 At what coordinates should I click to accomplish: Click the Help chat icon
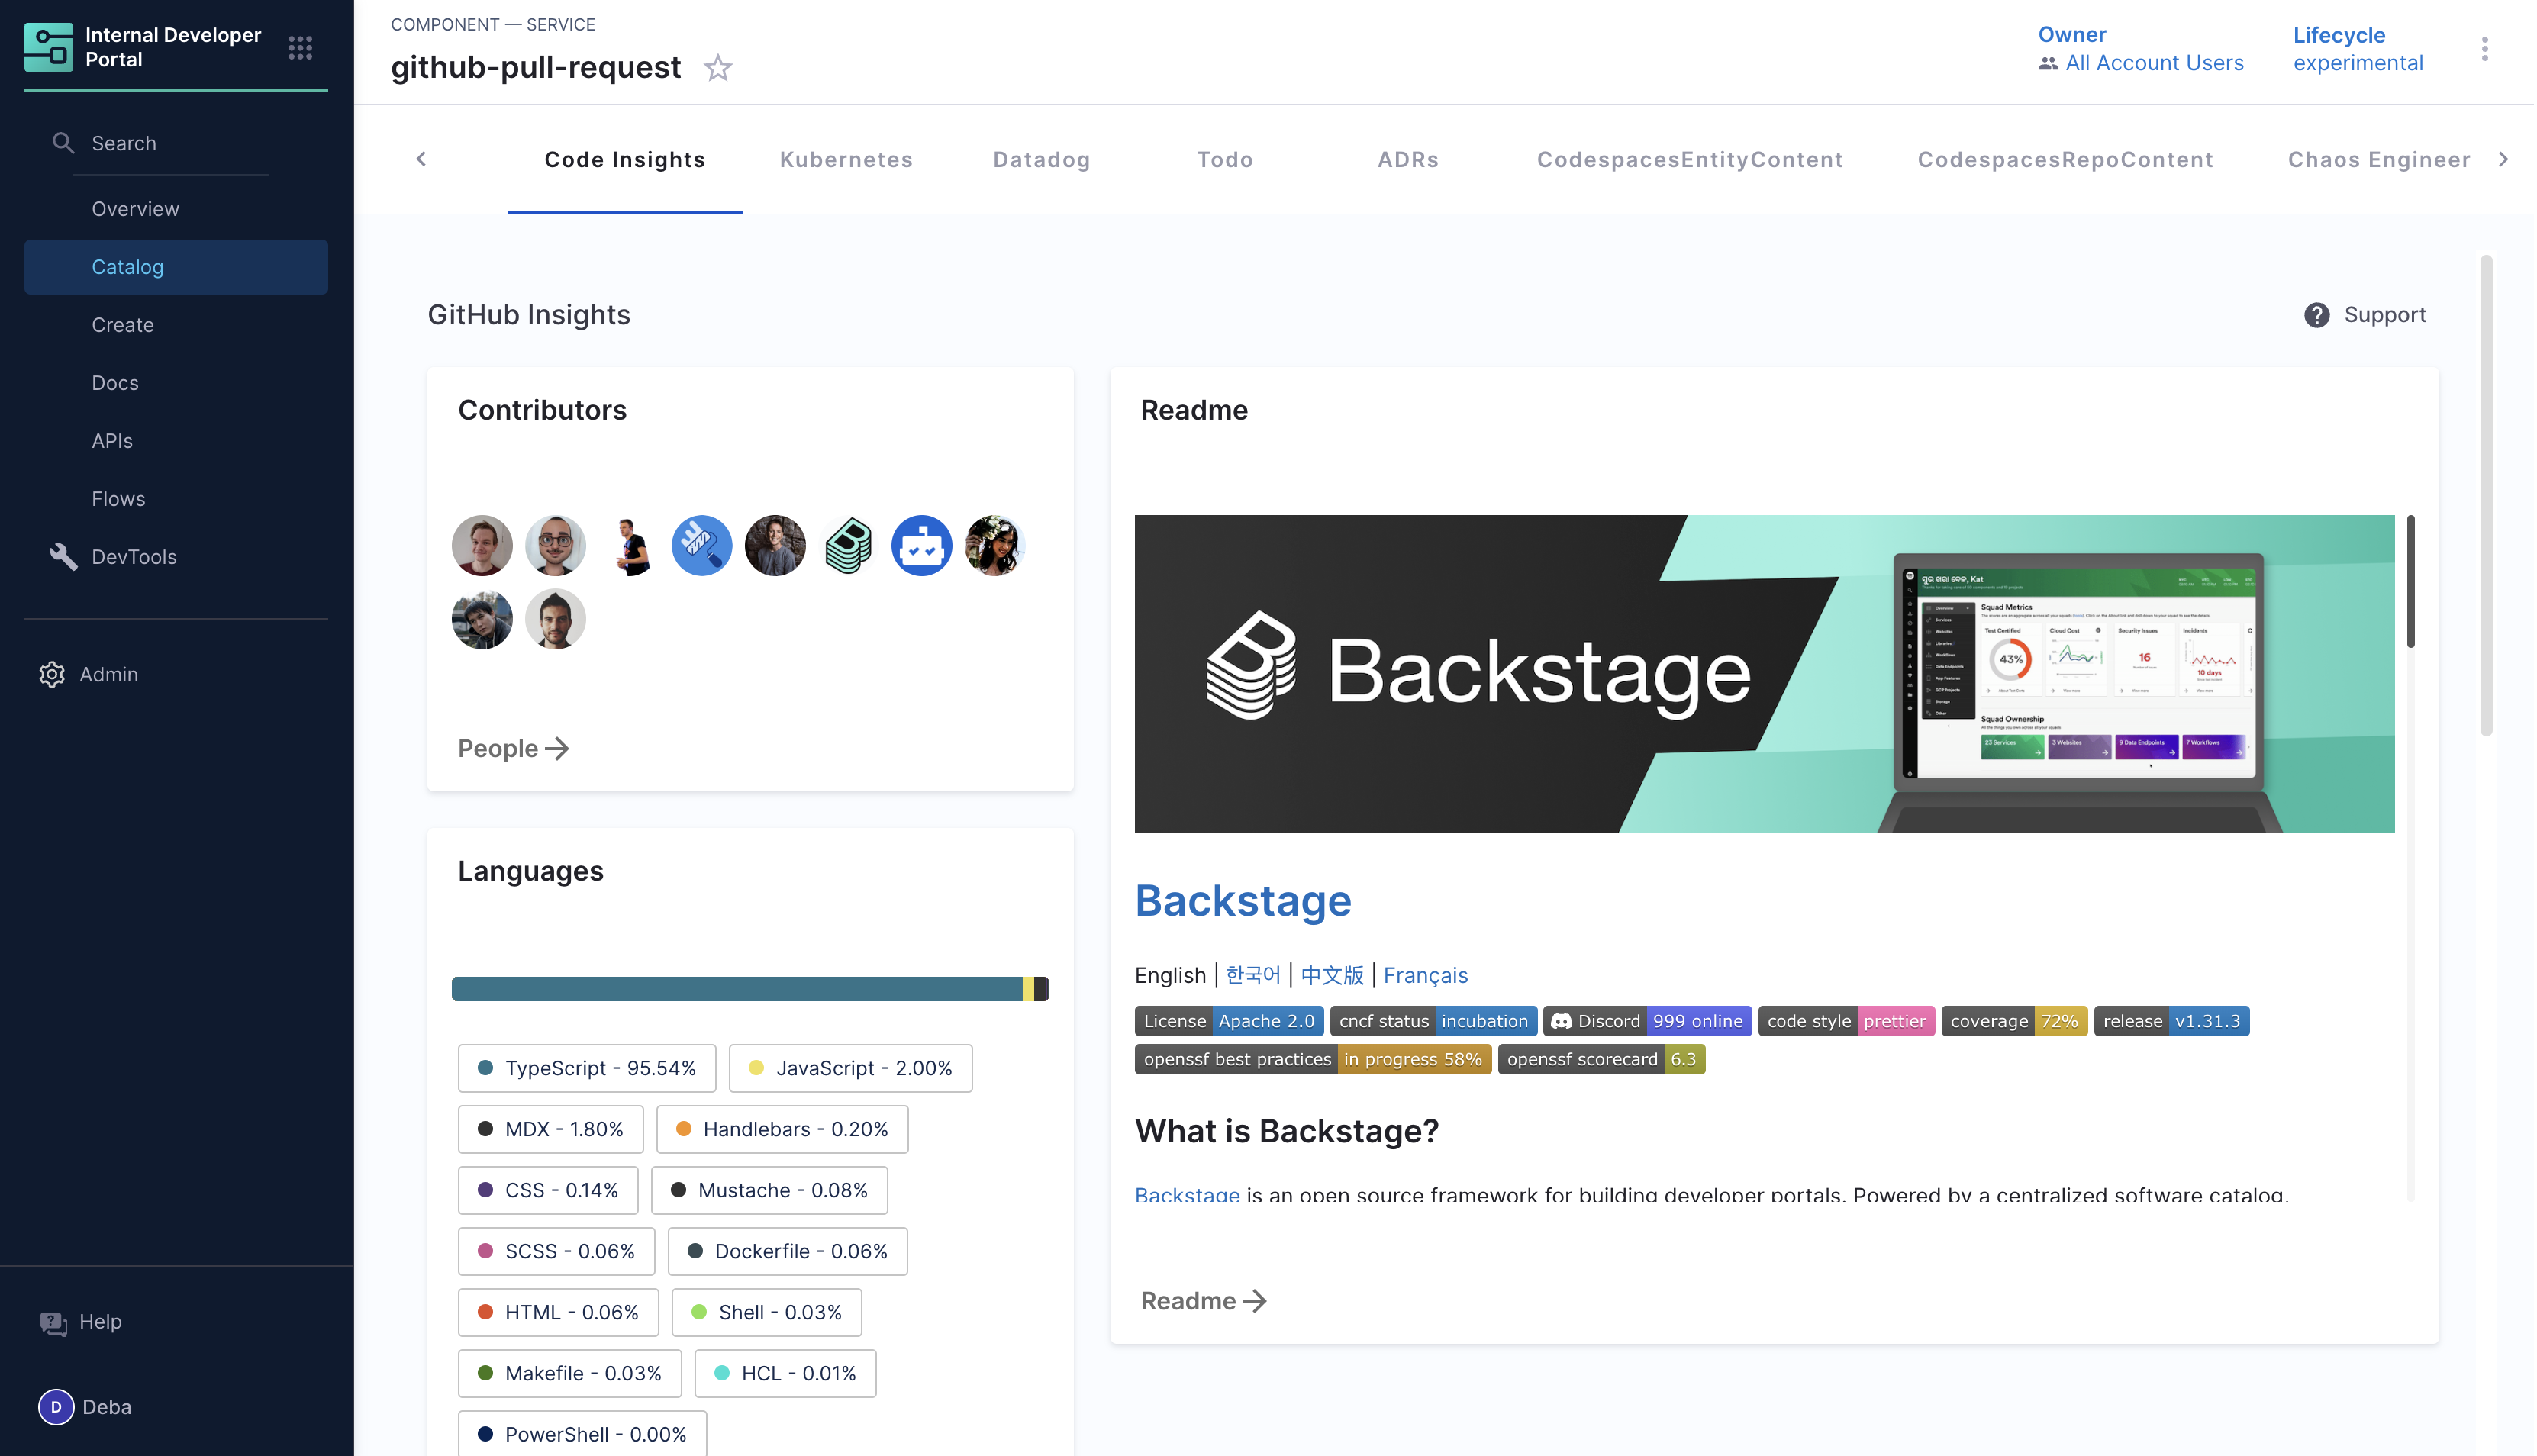pos(53,1322)
